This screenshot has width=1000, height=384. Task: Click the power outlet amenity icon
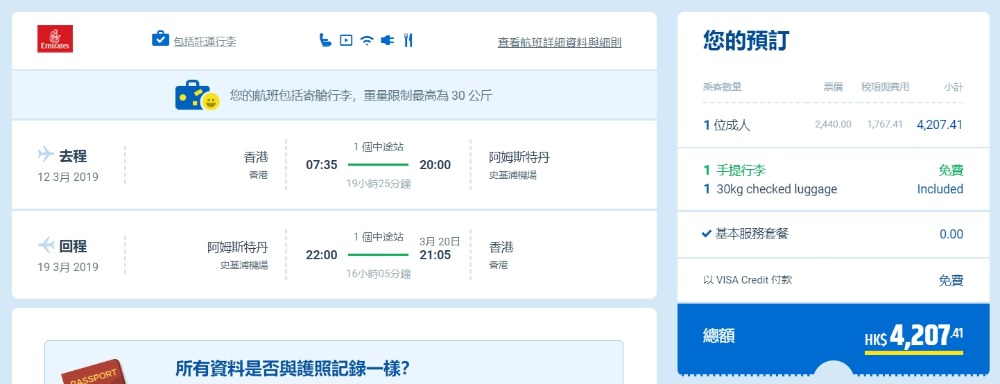(x=387, y=40)
